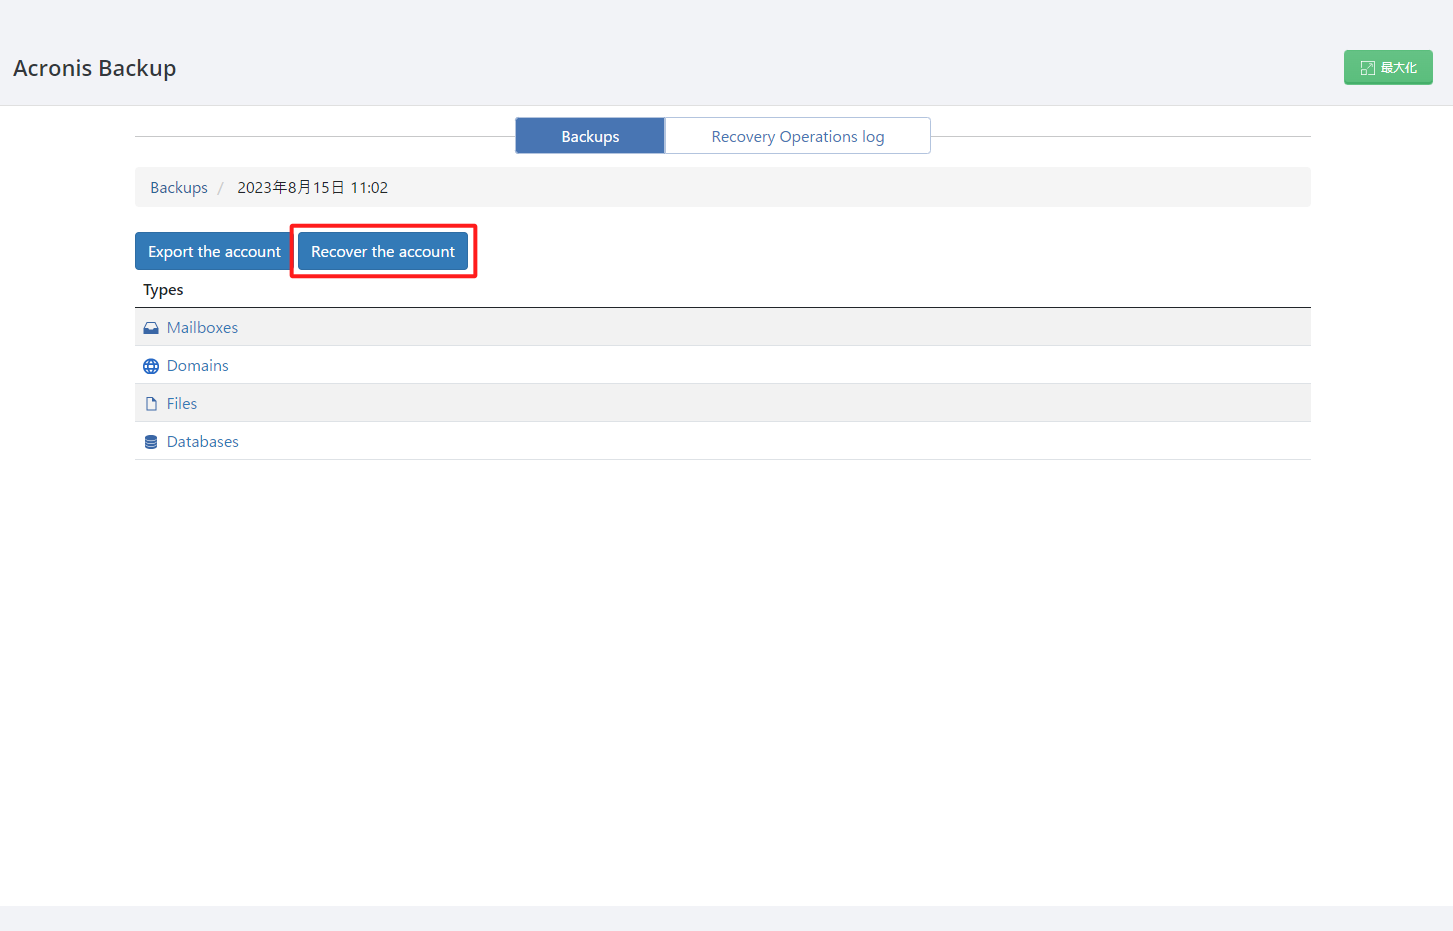The width and height of the screenshot is (1453, 931).
Task: Browse the Files text link
Action: click(x=182, y=404)
